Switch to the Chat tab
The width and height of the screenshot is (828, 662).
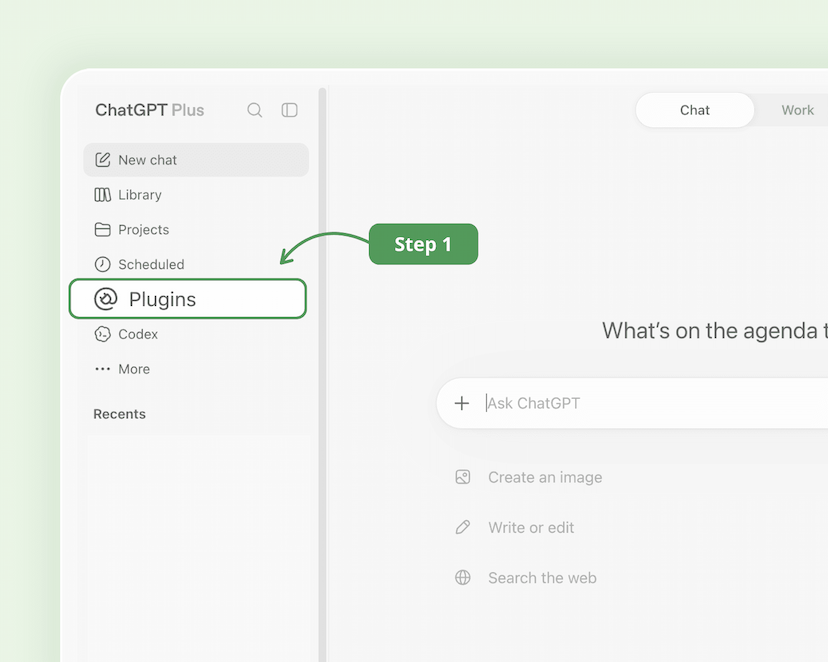(694, 110)
